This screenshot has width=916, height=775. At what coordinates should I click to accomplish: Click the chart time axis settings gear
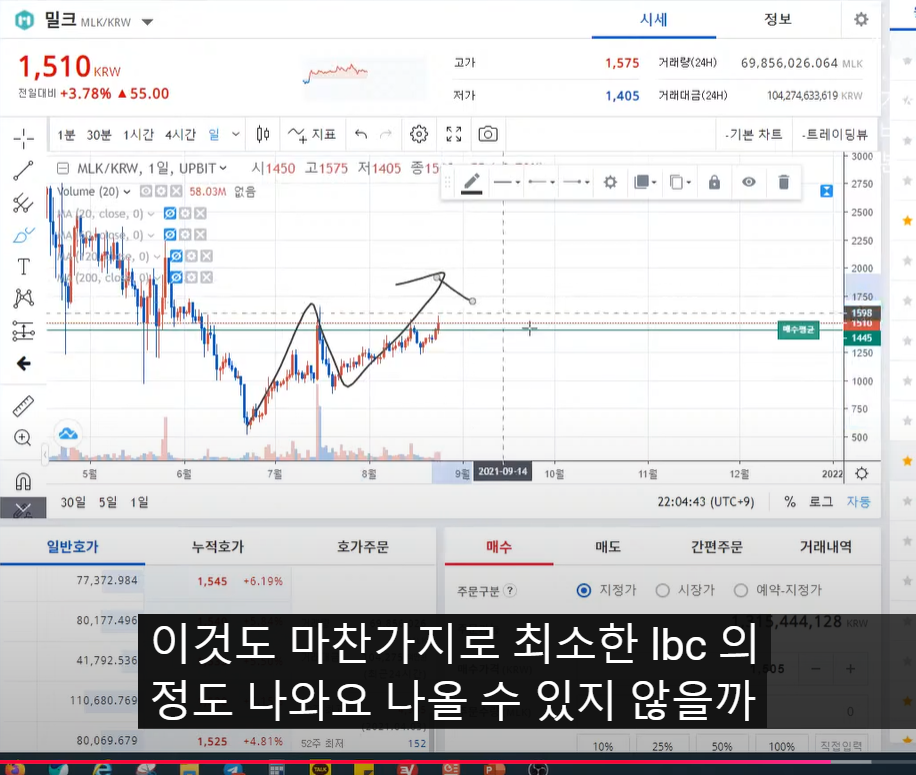point(862,474)
